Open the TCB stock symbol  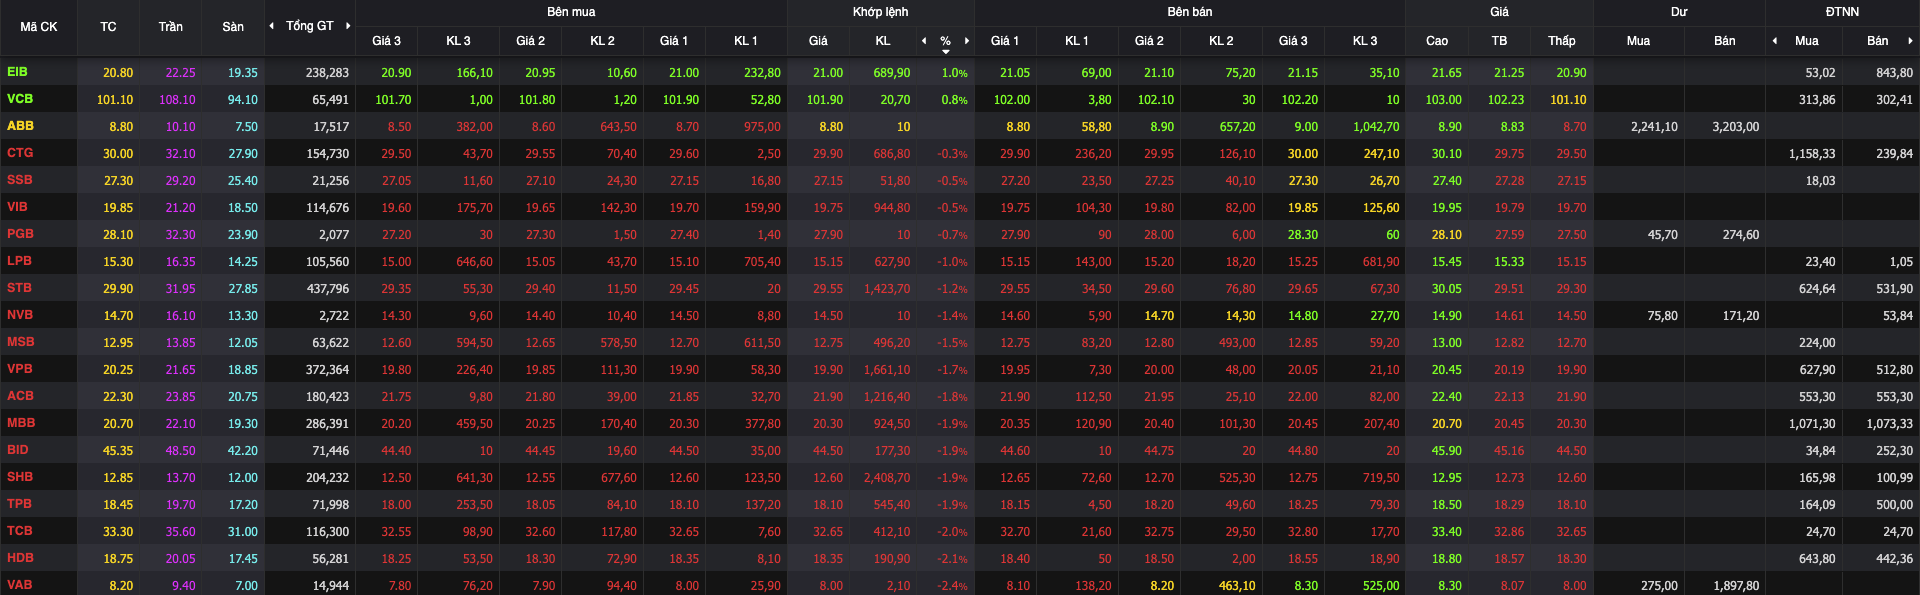coord(20,531)
